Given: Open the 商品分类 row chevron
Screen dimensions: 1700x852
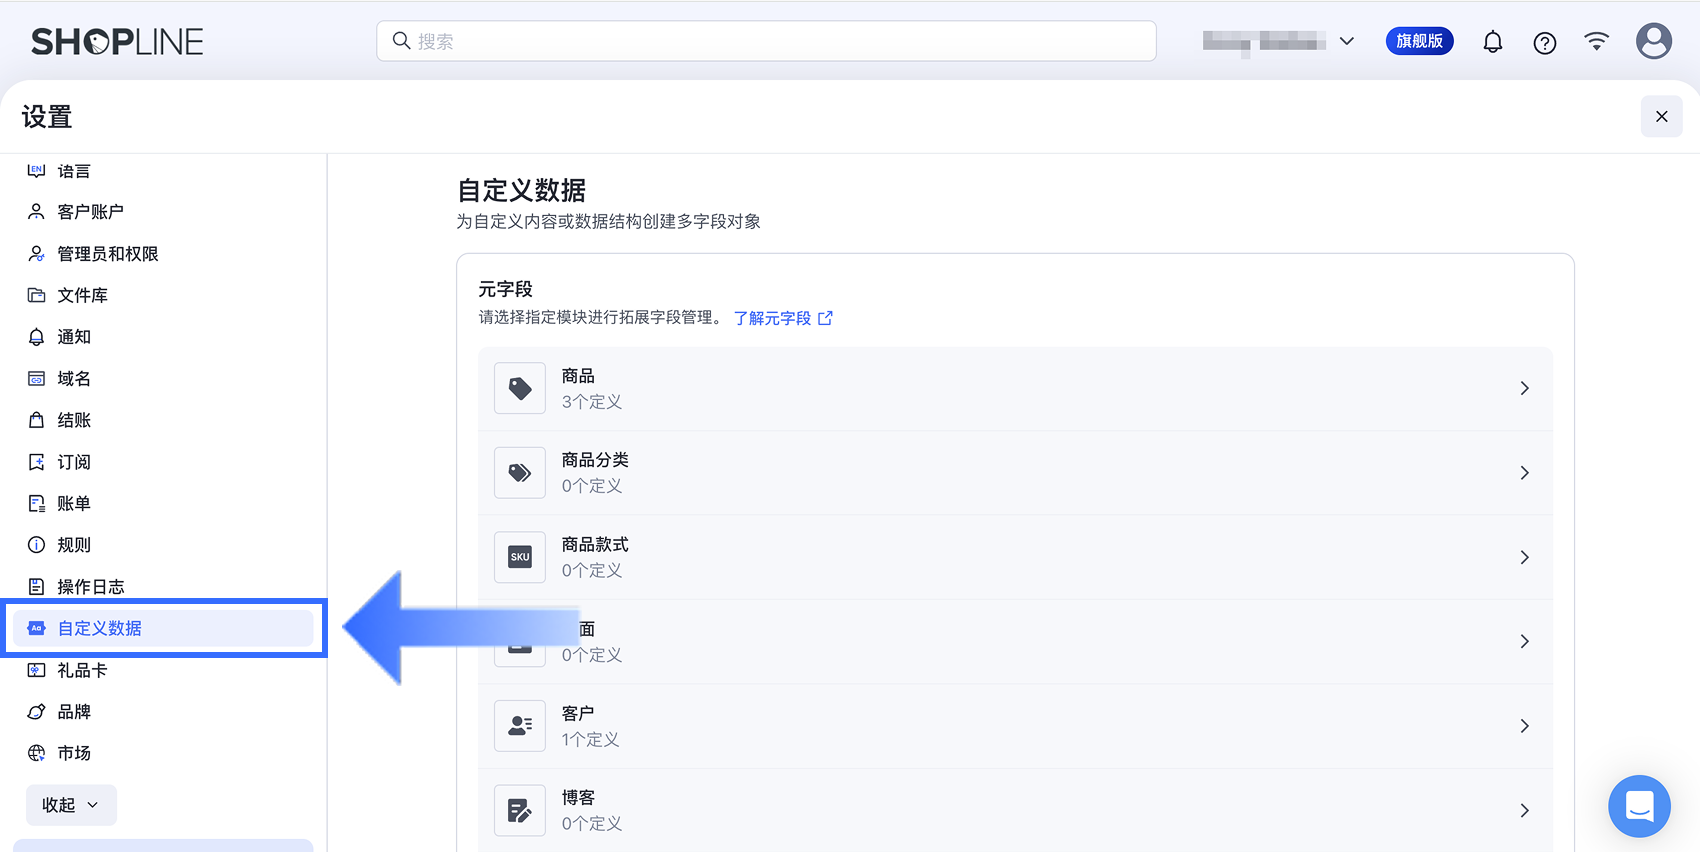Looking at the screenshot, I should click(1524, 473).
